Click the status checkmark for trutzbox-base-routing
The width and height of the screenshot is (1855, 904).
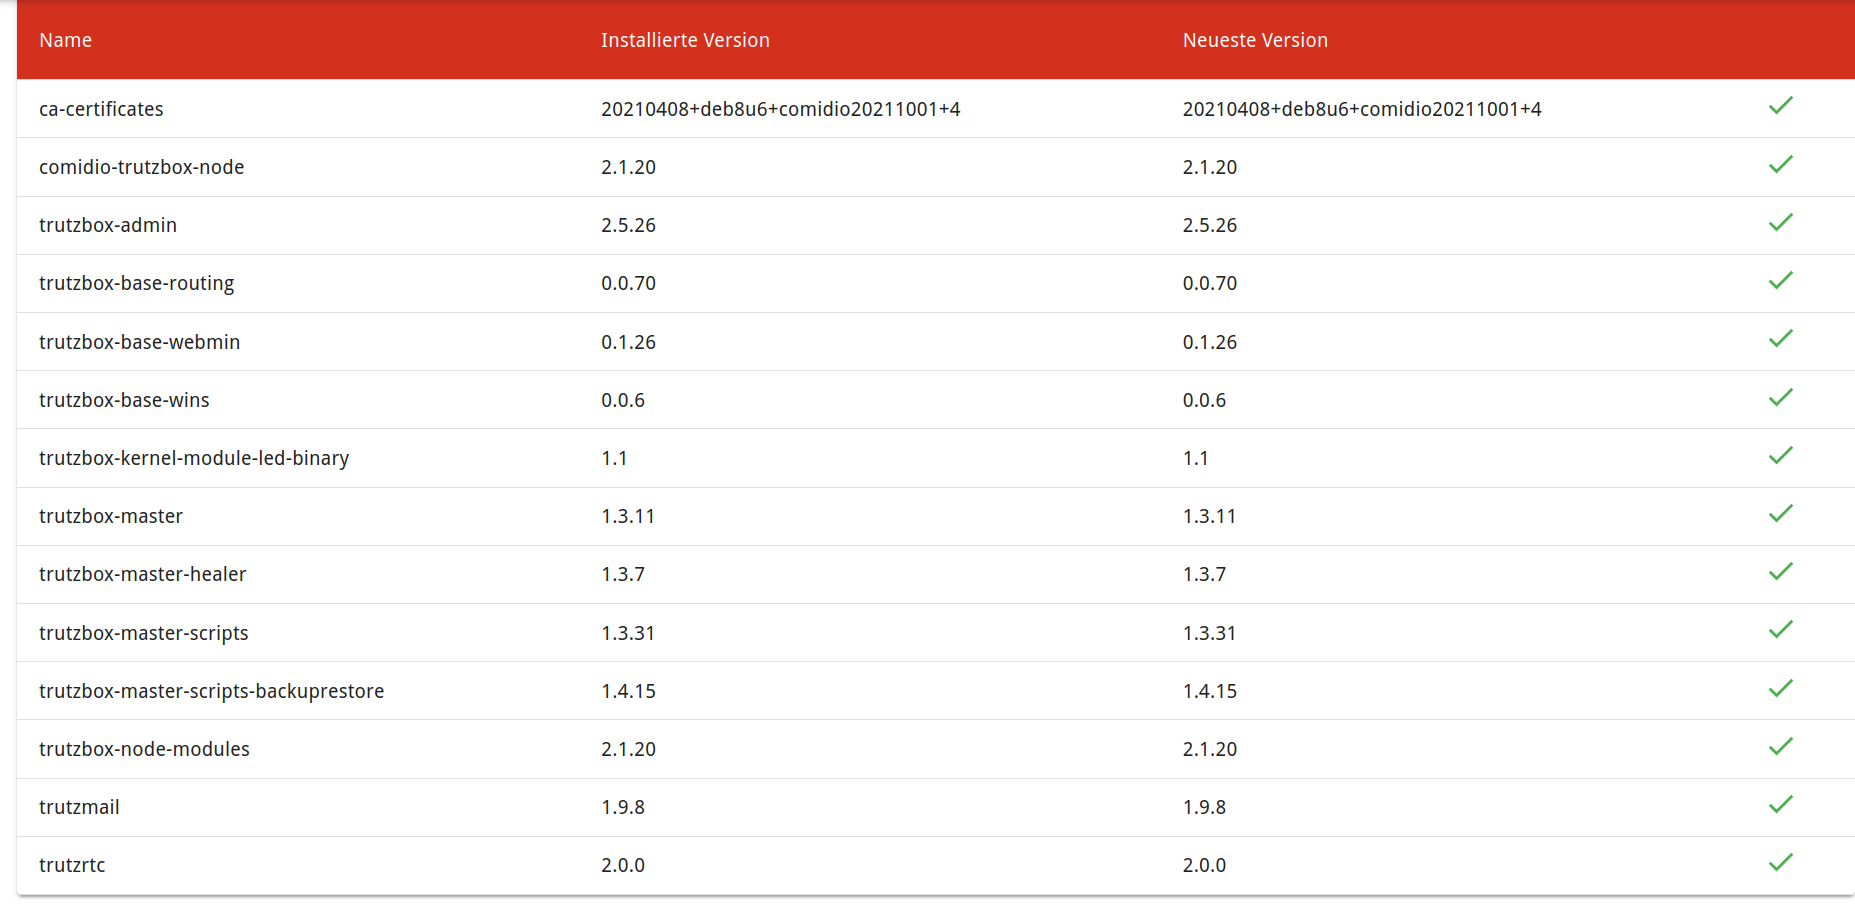1781,280
